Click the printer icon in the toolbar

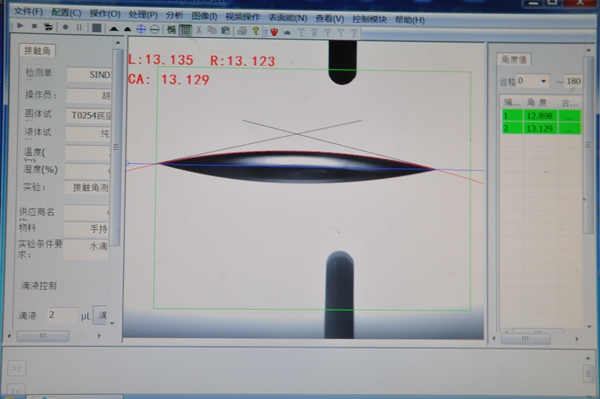(242, 31)
